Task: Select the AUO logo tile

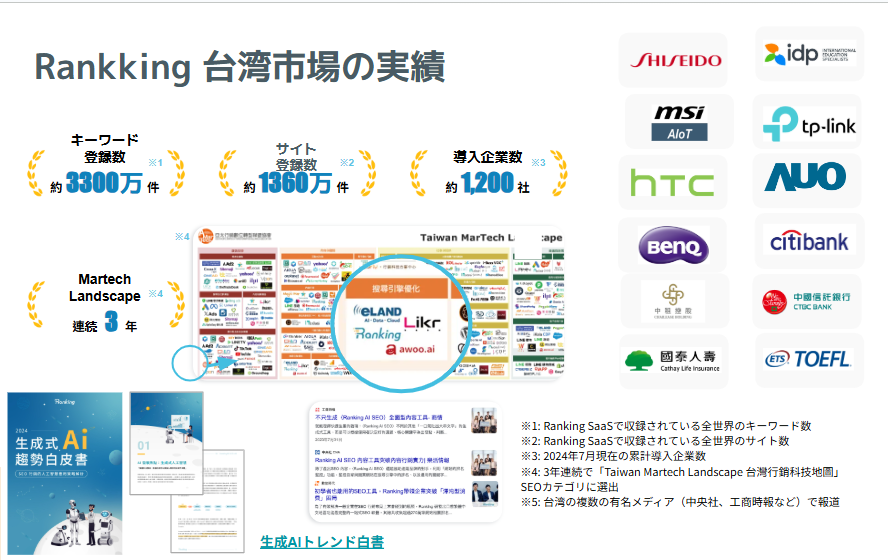Action: (x=805, y=178)
